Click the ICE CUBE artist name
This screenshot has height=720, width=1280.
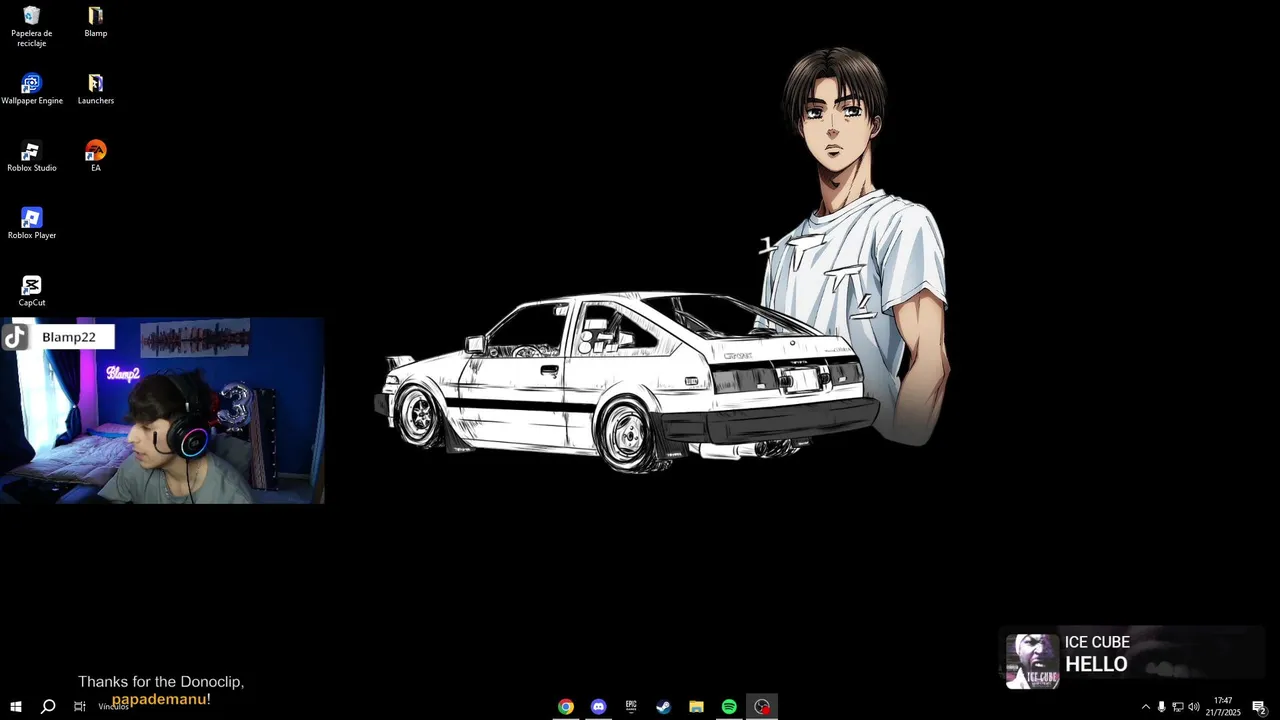coord(1097,642)
